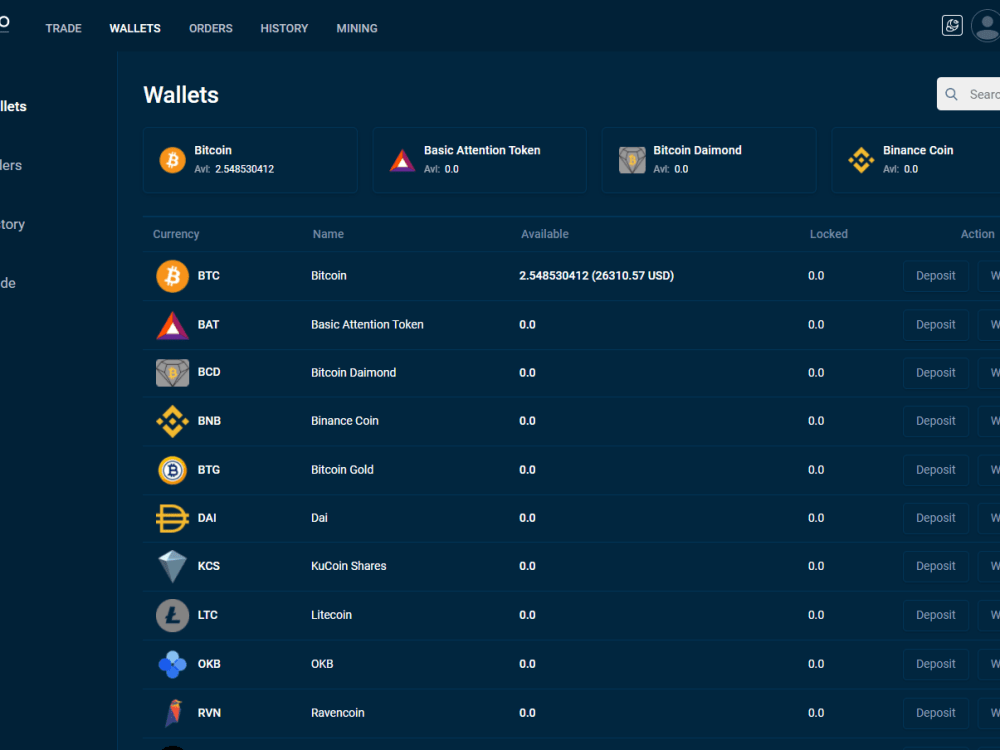Click the Basic Attention Token name cell
Viewport: 1000px width, 750px height.
(x=367, y=325)
